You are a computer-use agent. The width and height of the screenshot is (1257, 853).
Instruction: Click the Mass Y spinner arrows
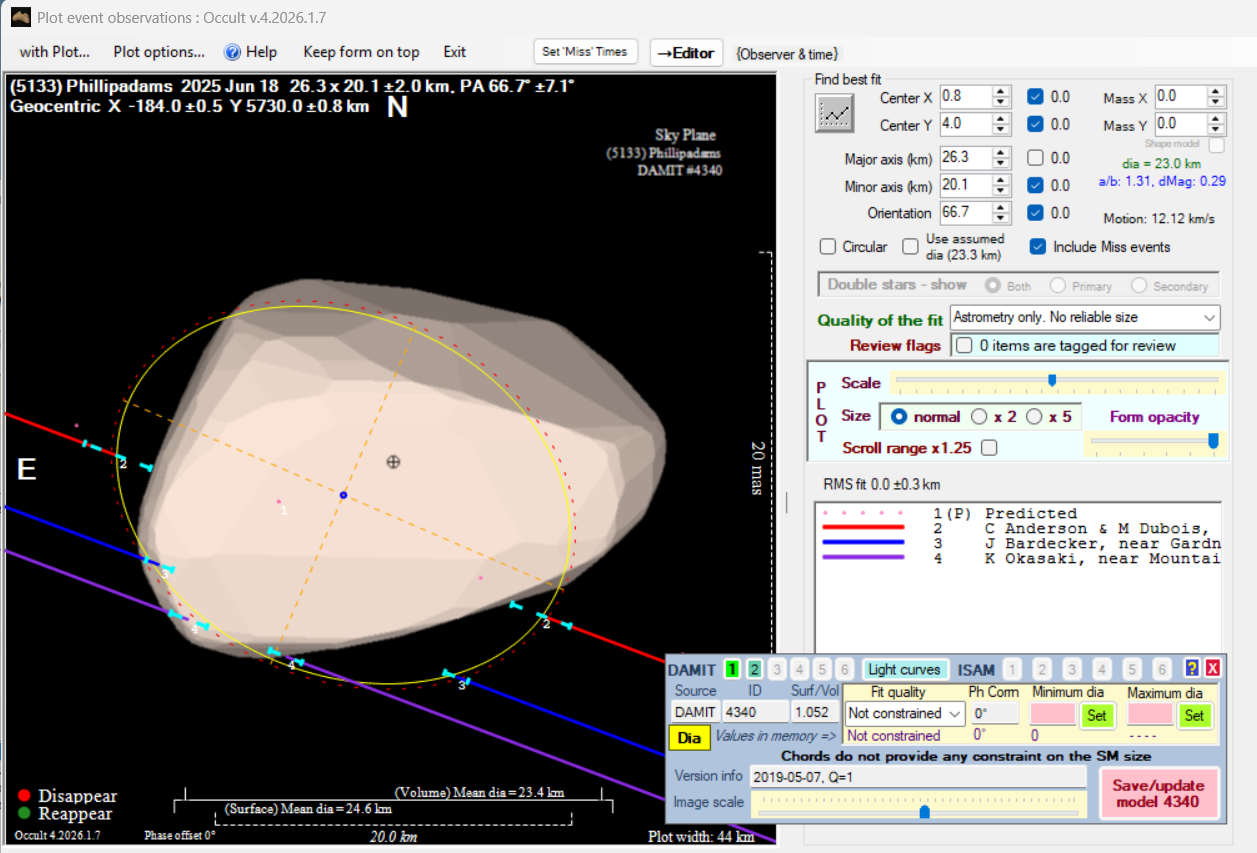1215,124
